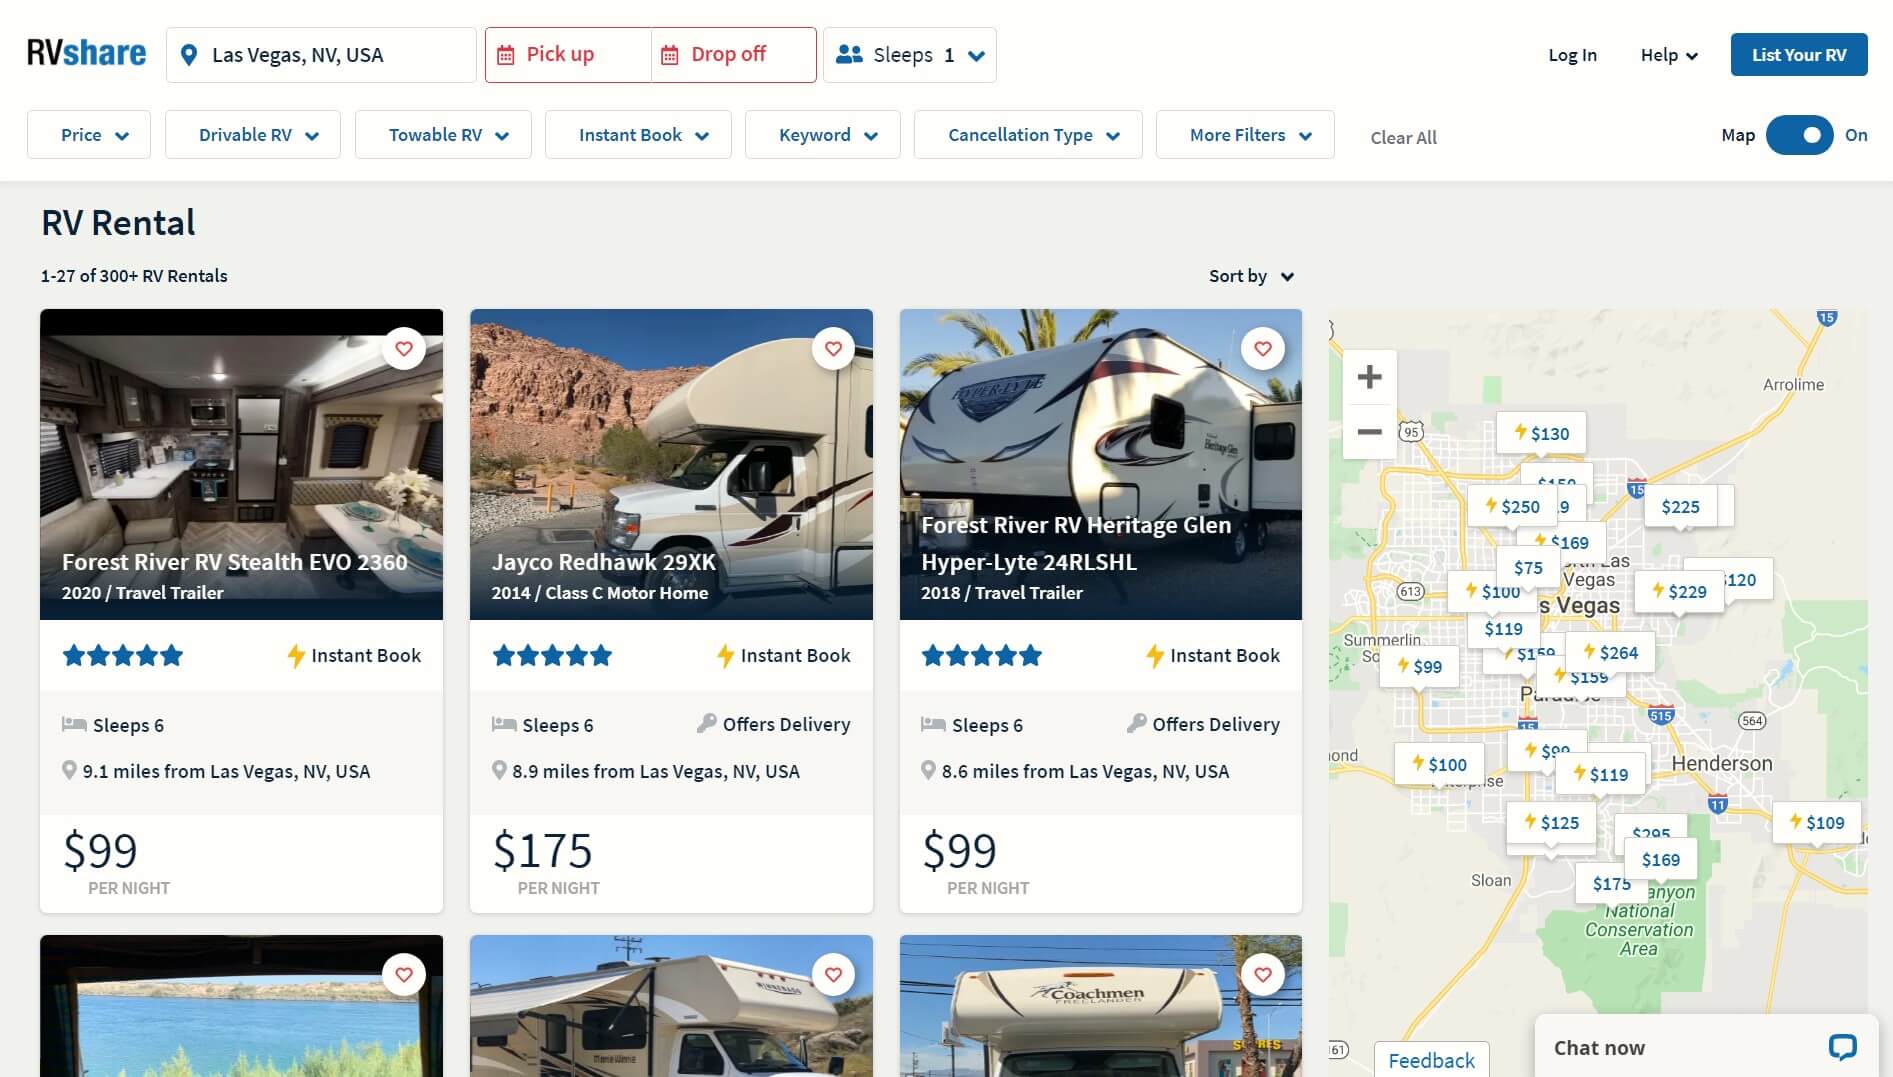
Task: Click the Pick up calendar icon
Action: pyautogui.click(x=506, y=55)
